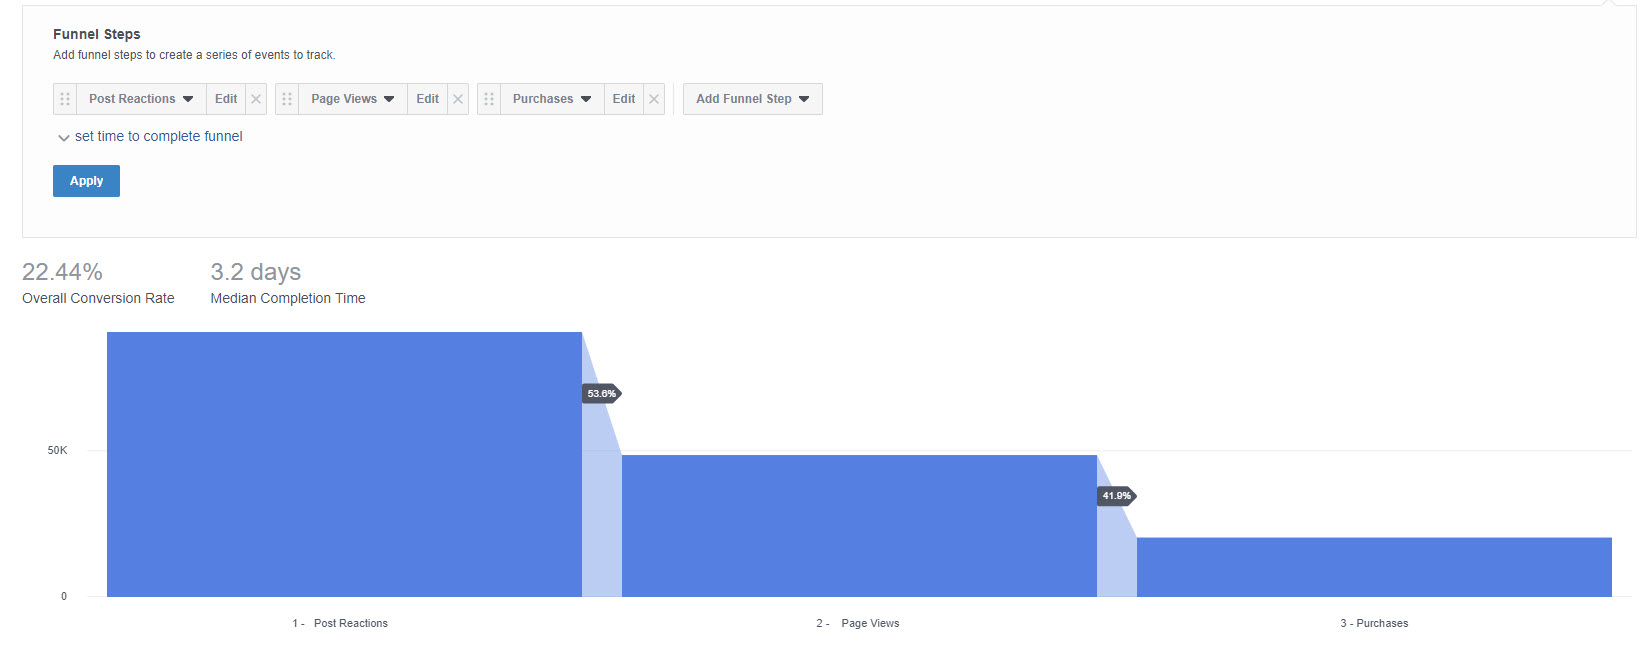Open the Add Funnel Step dropdown
1640x654 pixels.
(753, 99)
